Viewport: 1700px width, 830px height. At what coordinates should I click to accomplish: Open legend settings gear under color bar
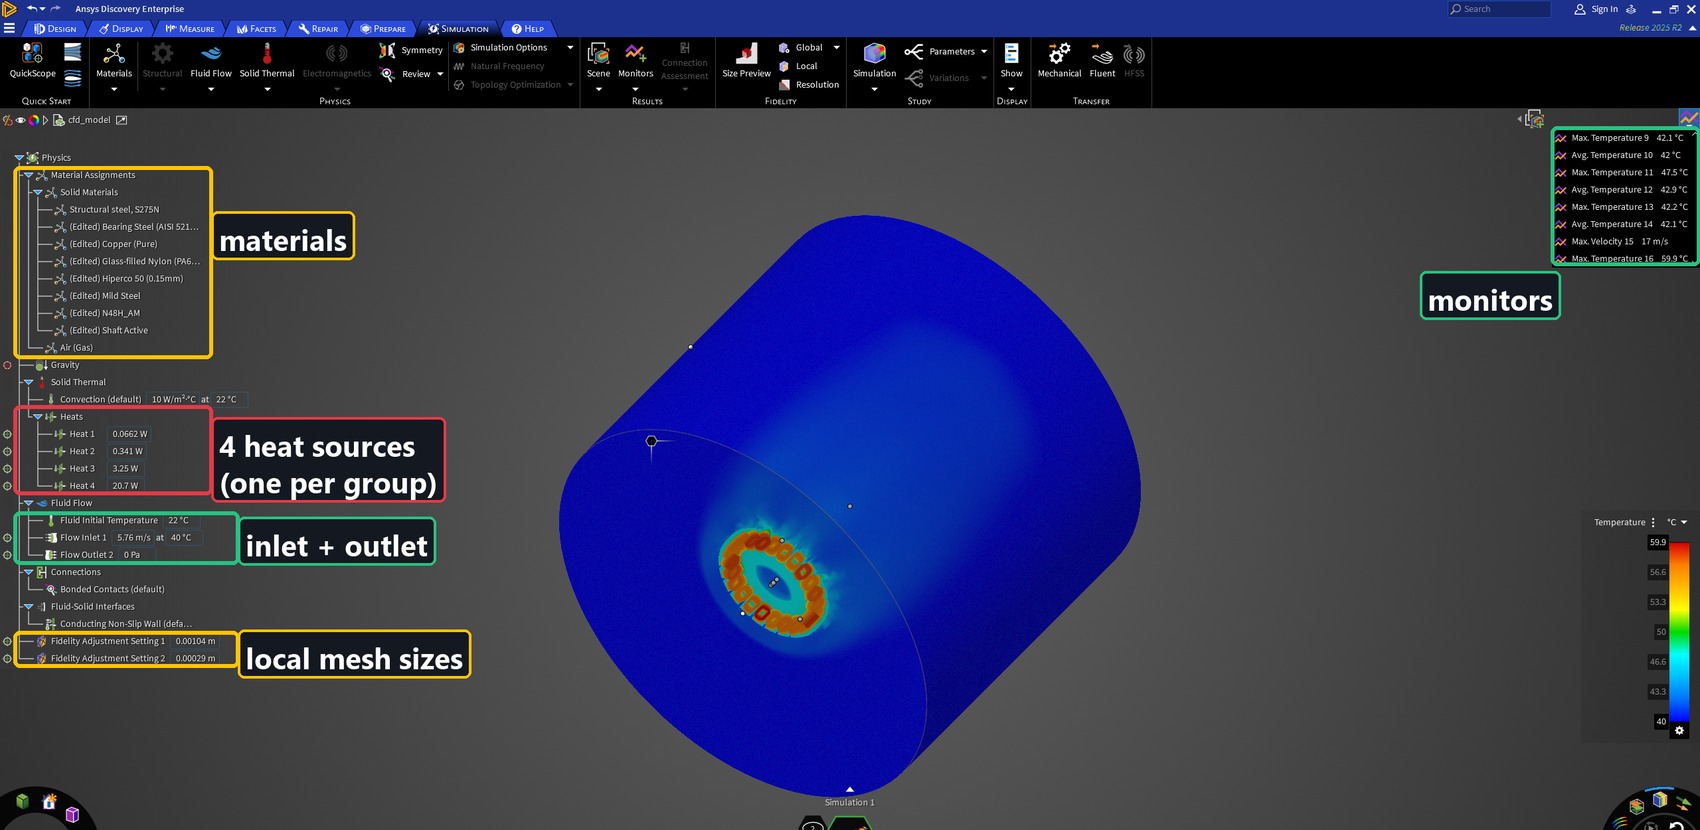[x=1680, y=731]
